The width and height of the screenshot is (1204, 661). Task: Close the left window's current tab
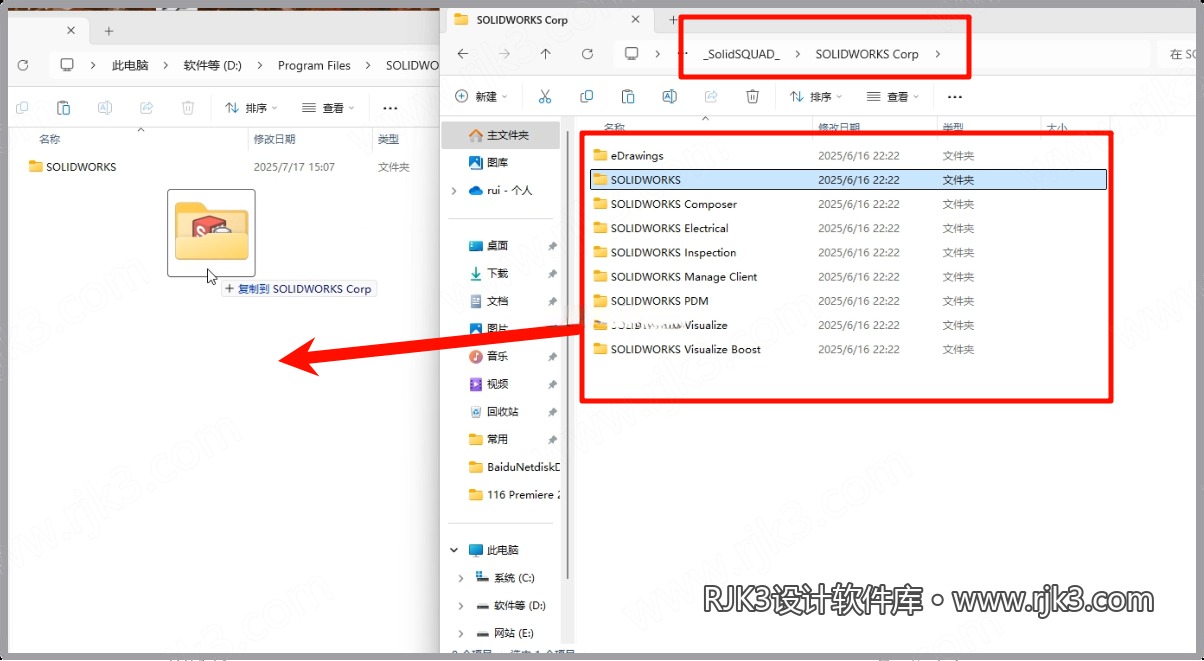[69, 31]
